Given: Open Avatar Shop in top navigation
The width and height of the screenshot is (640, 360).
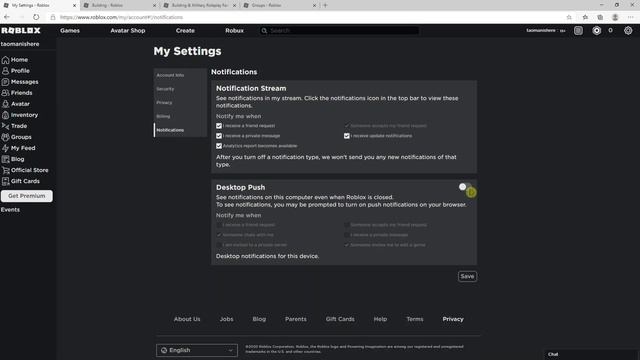Looking at the screenshot, I should (128, 31).
